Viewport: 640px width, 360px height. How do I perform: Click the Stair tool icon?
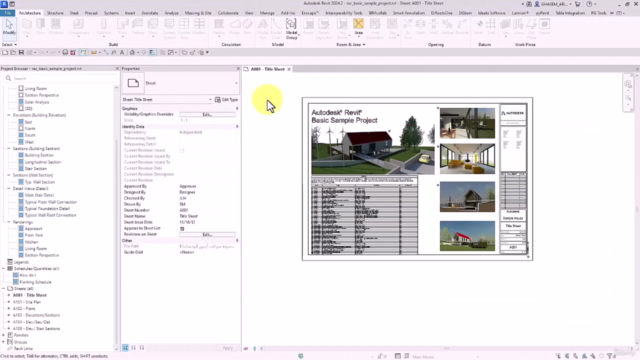tap(247, 25)
